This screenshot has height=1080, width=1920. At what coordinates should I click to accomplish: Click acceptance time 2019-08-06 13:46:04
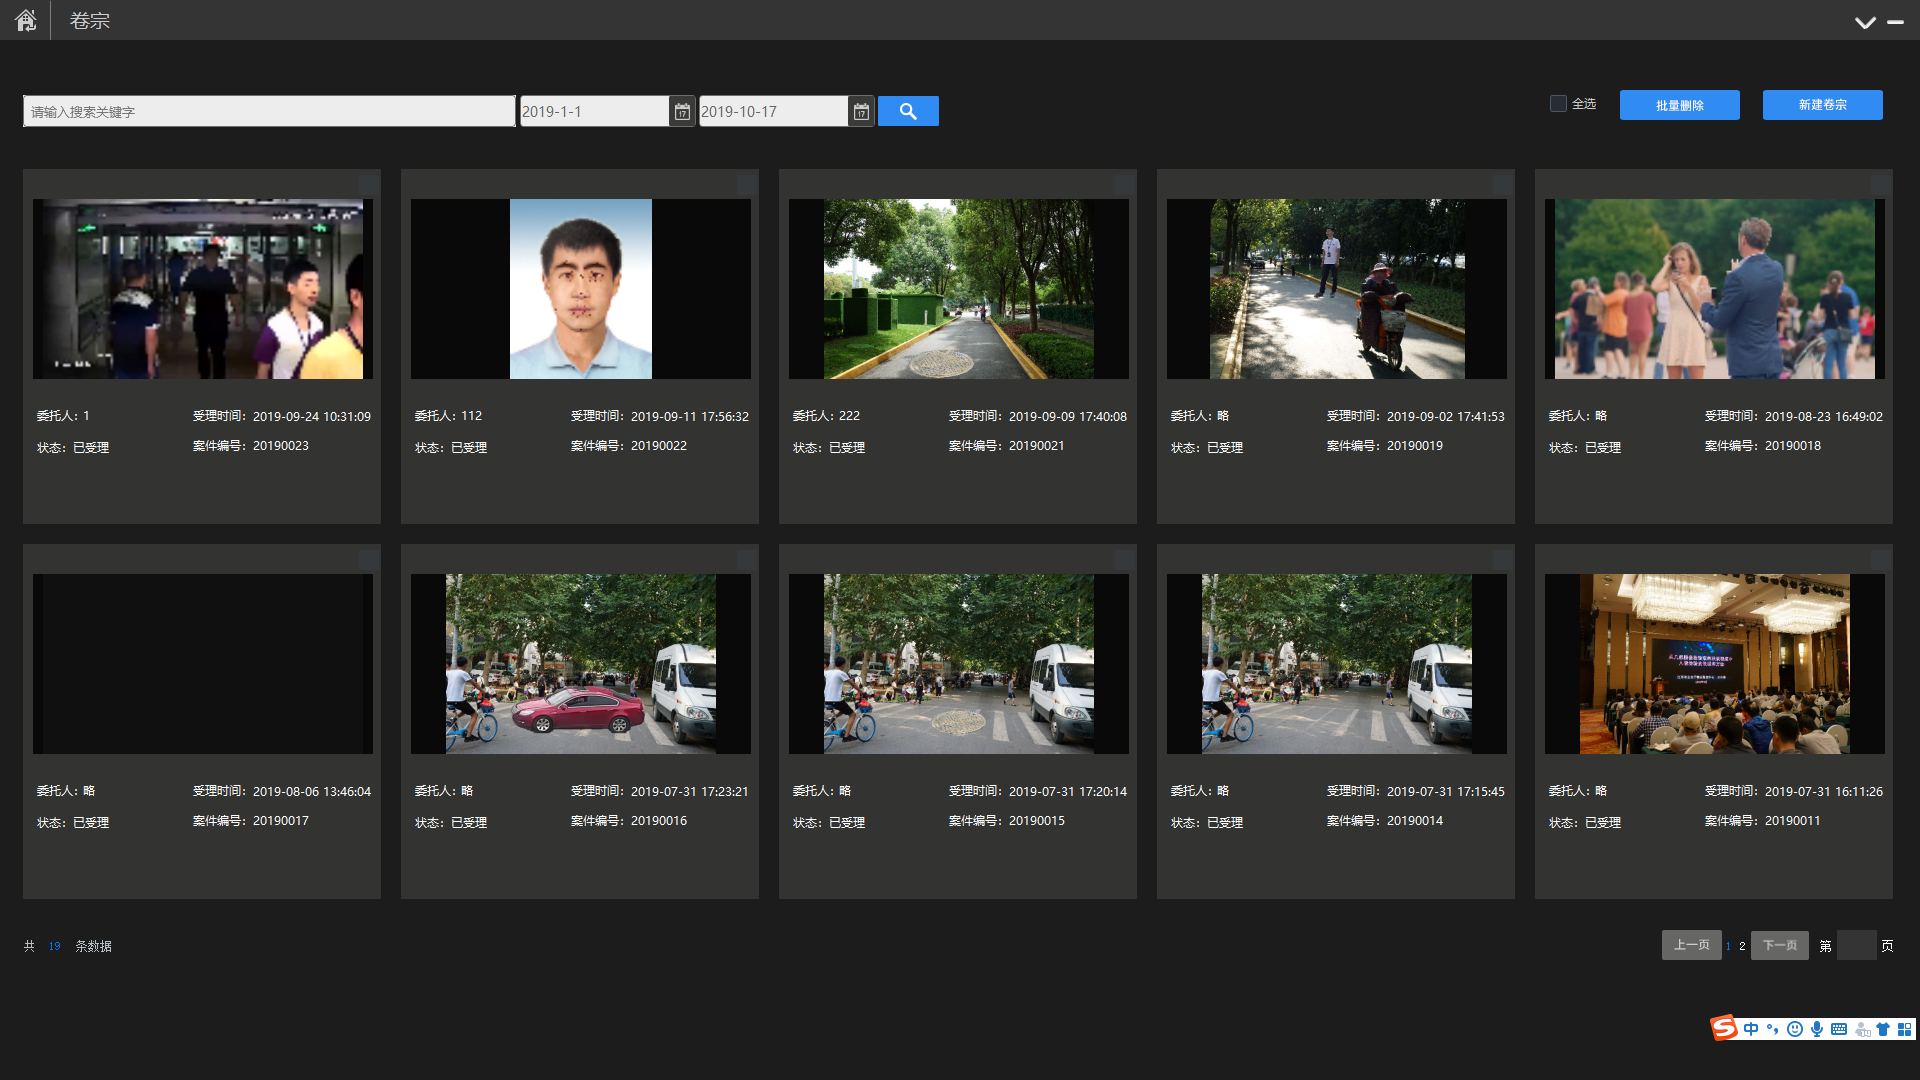pyautogui.click(x=312, y=792)
